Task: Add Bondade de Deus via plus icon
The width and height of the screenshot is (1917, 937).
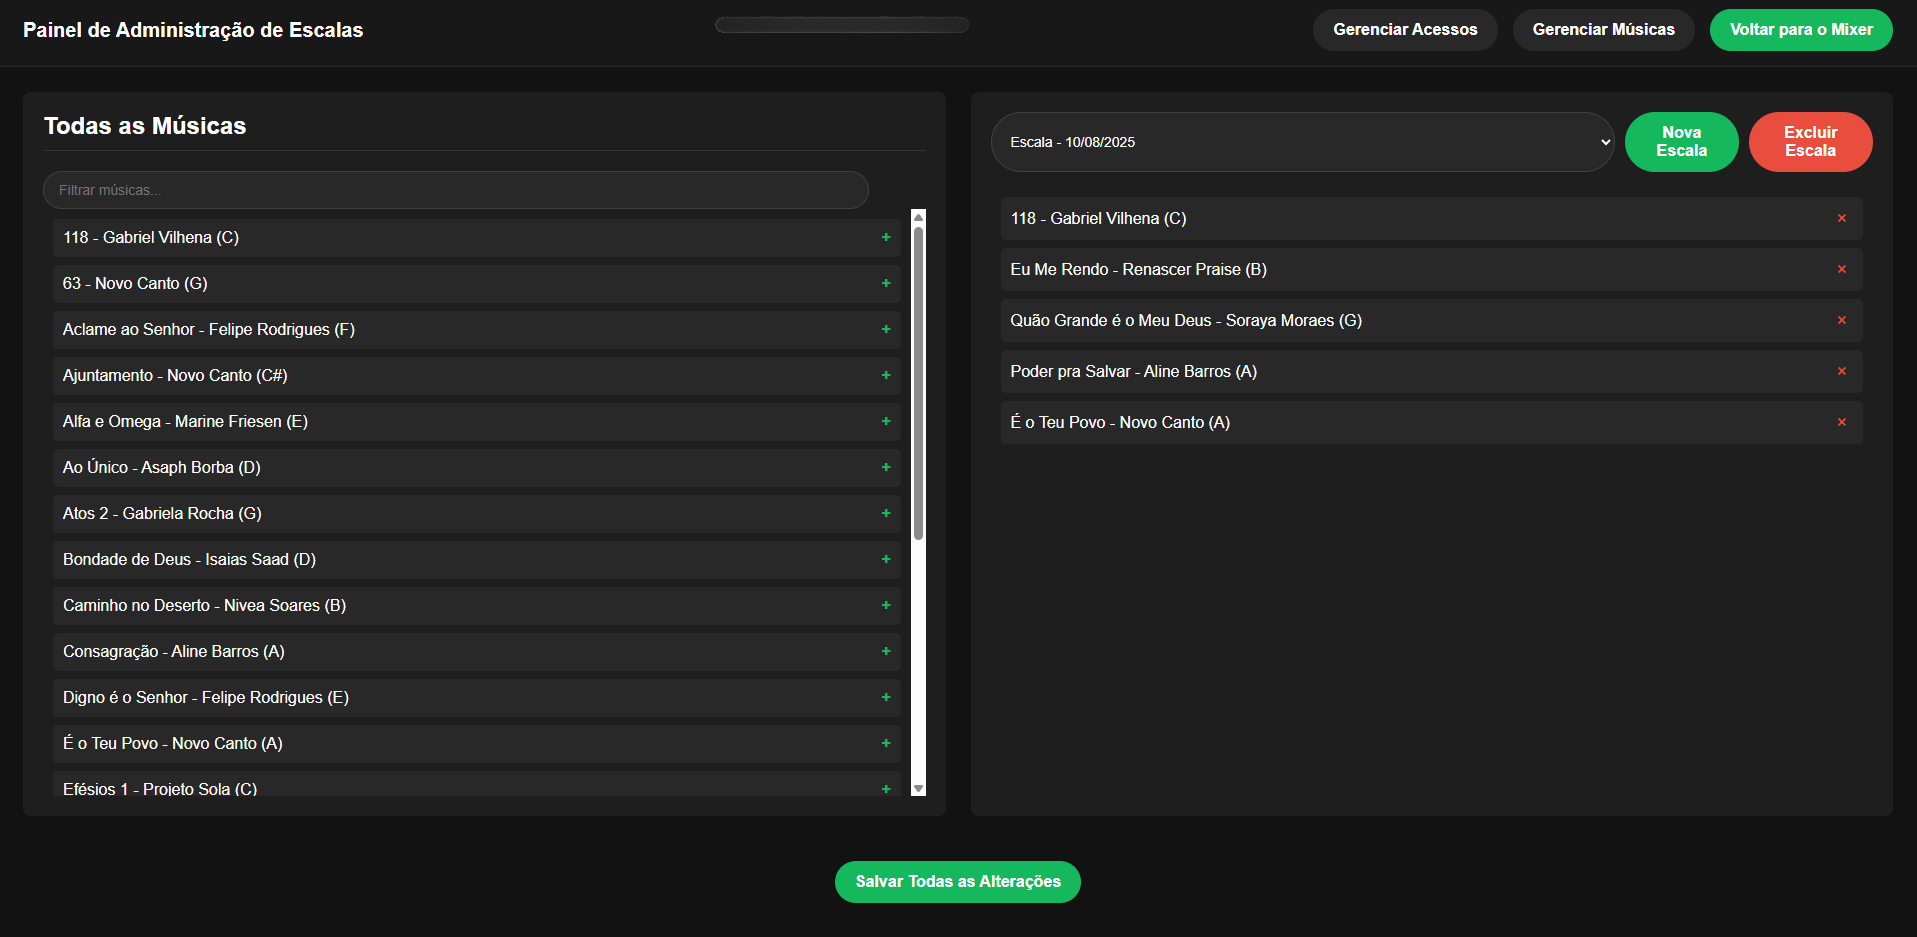Action: tap(885, 560)
